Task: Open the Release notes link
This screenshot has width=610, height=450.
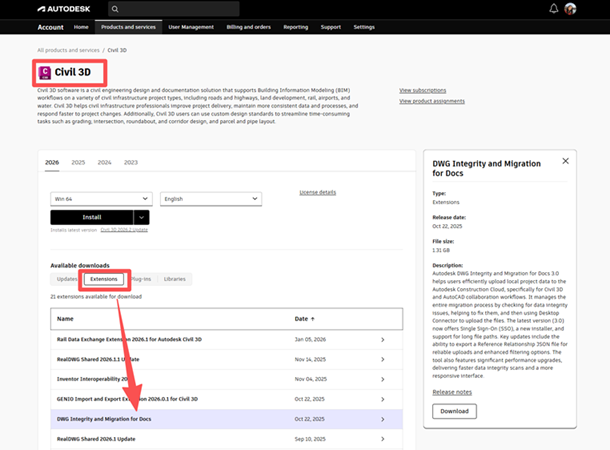Action: click(452, 392)
